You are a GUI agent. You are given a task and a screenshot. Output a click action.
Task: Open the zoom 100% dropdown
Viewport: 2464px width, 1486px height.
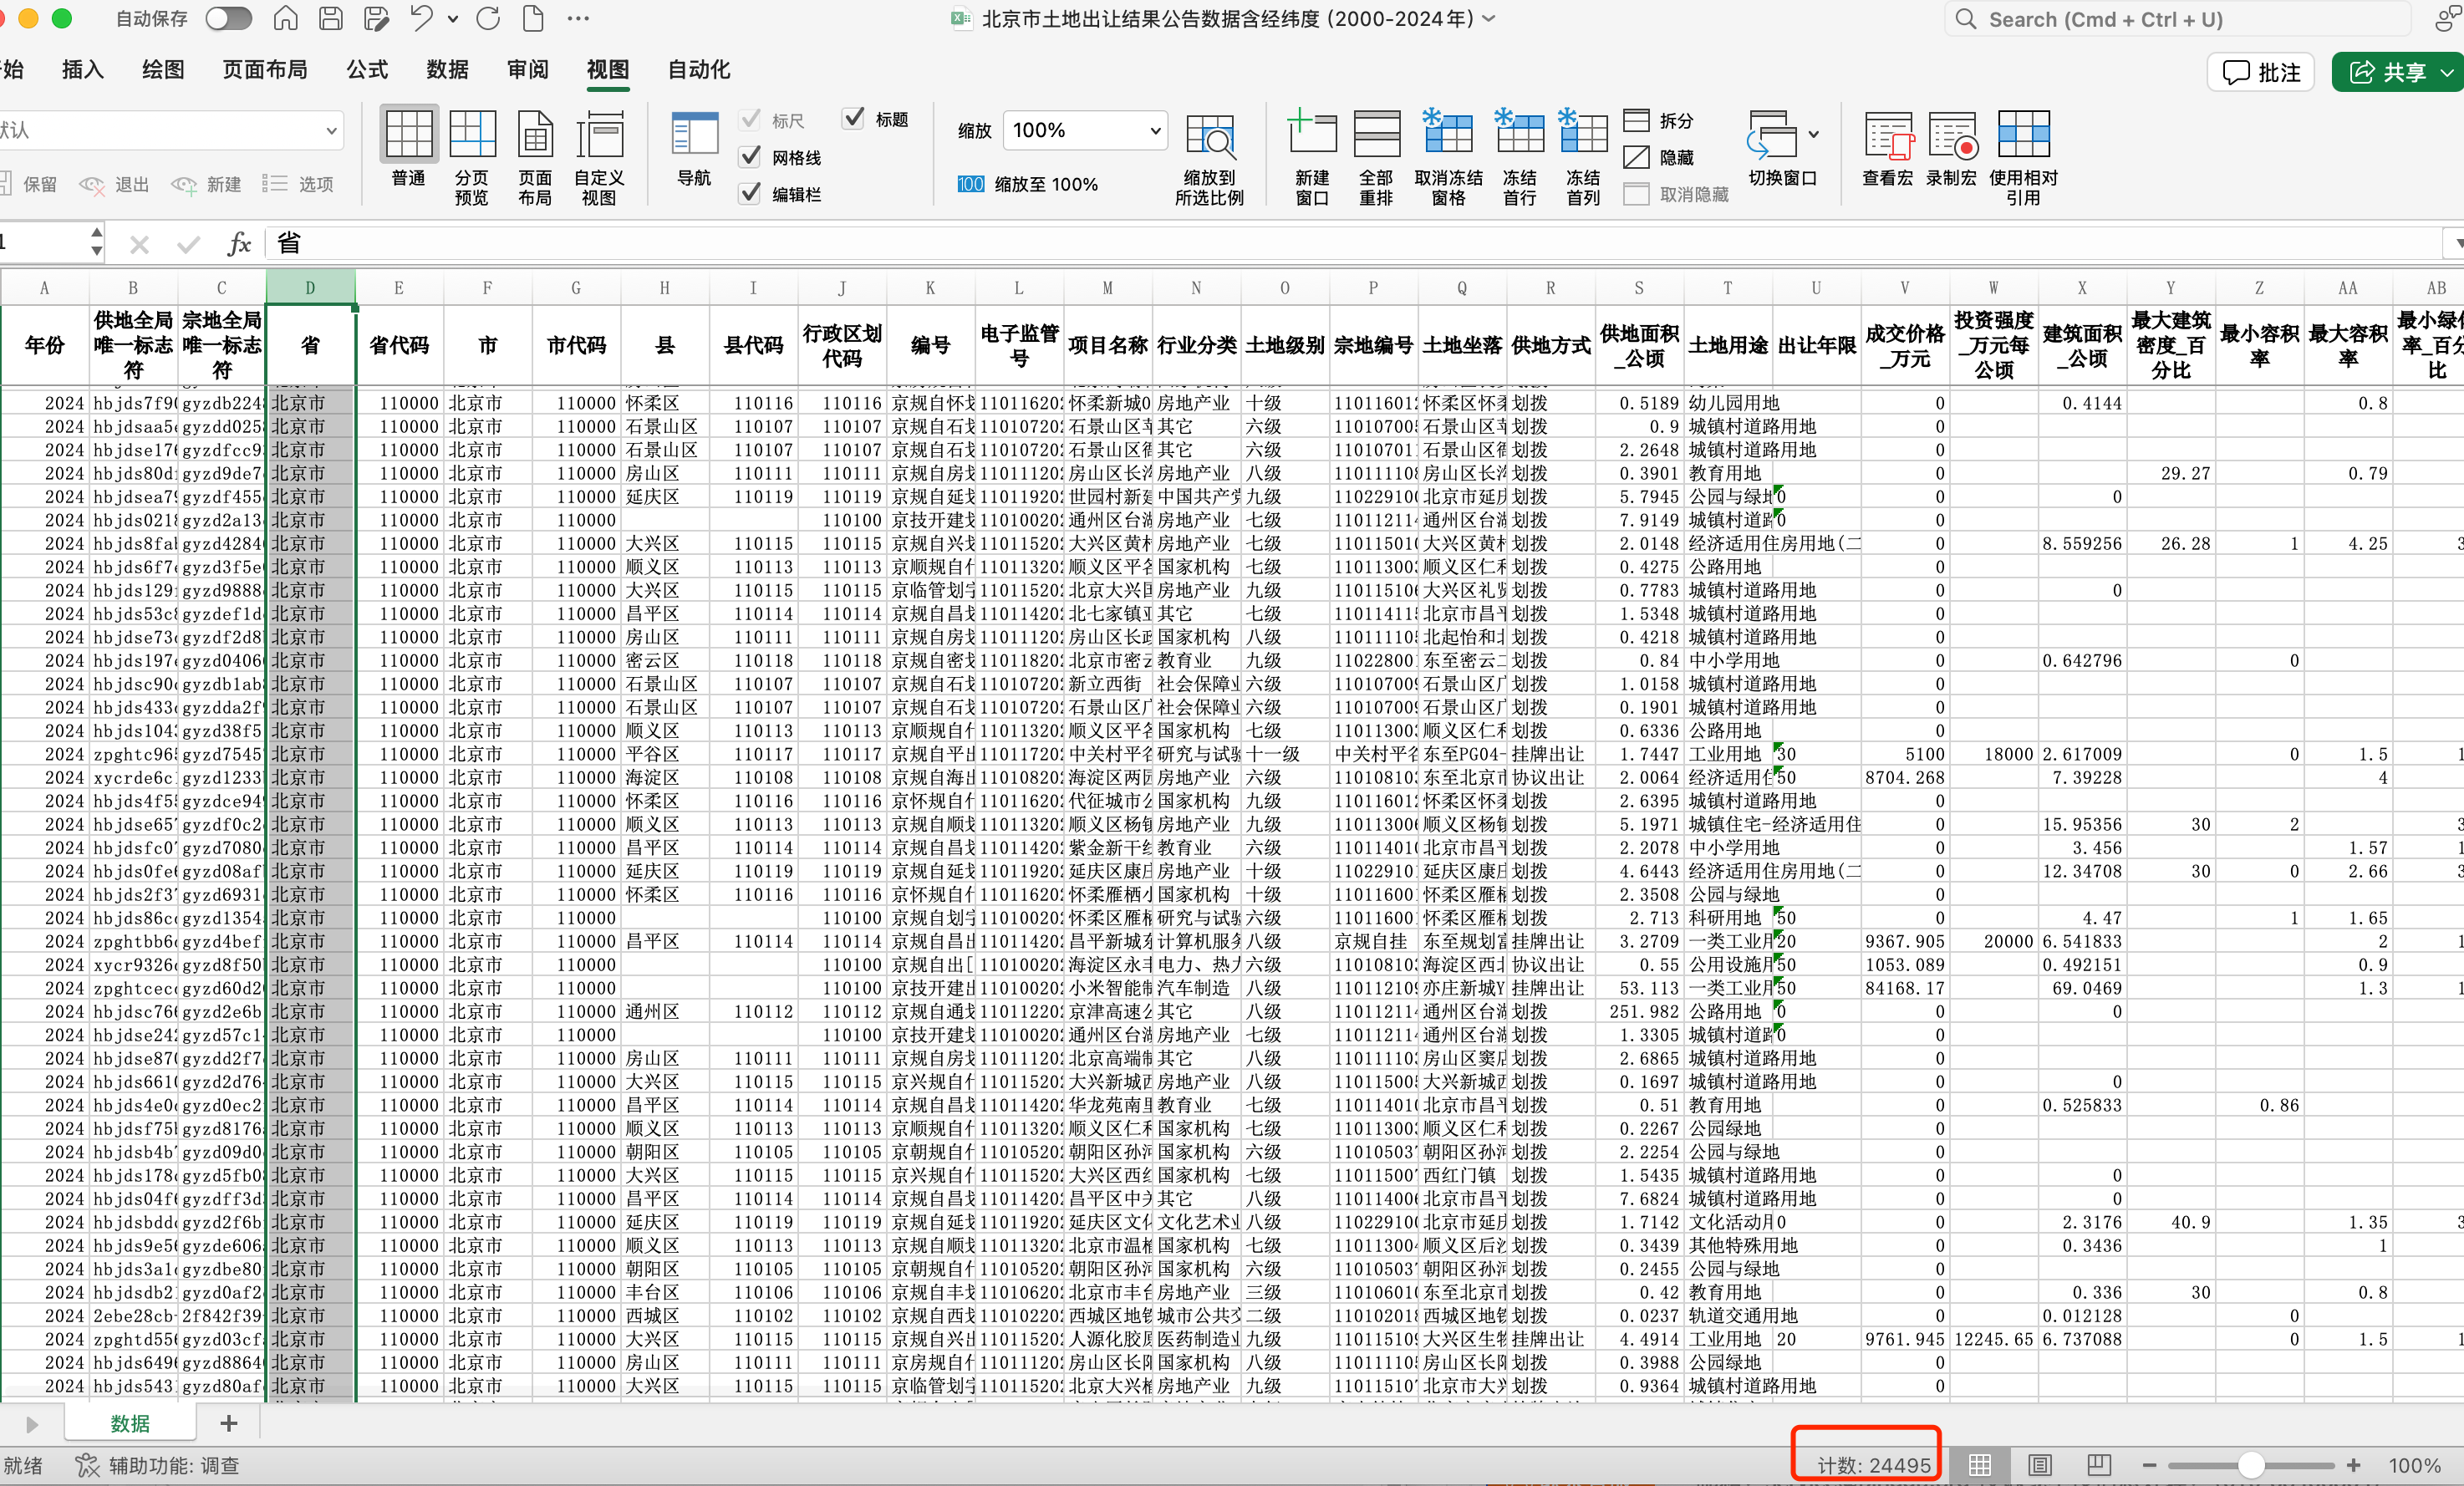[x=1155, y=130]
